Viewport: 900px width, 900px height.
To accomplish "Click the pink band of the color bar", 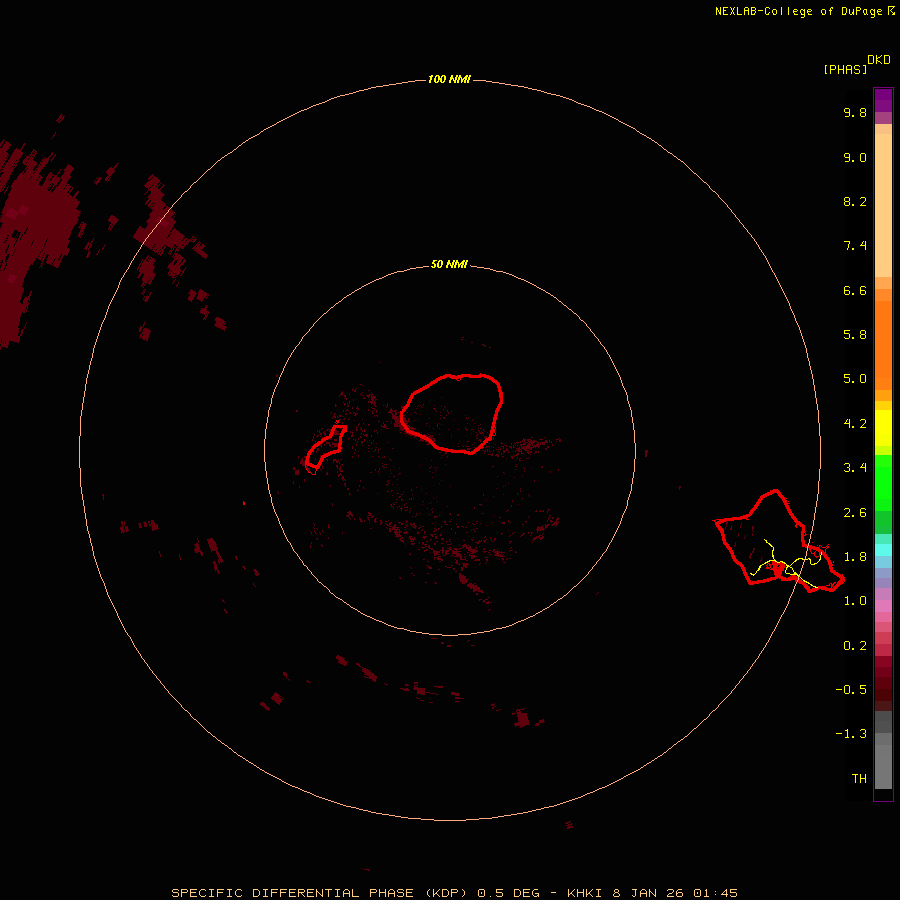I will coord(883,606).
